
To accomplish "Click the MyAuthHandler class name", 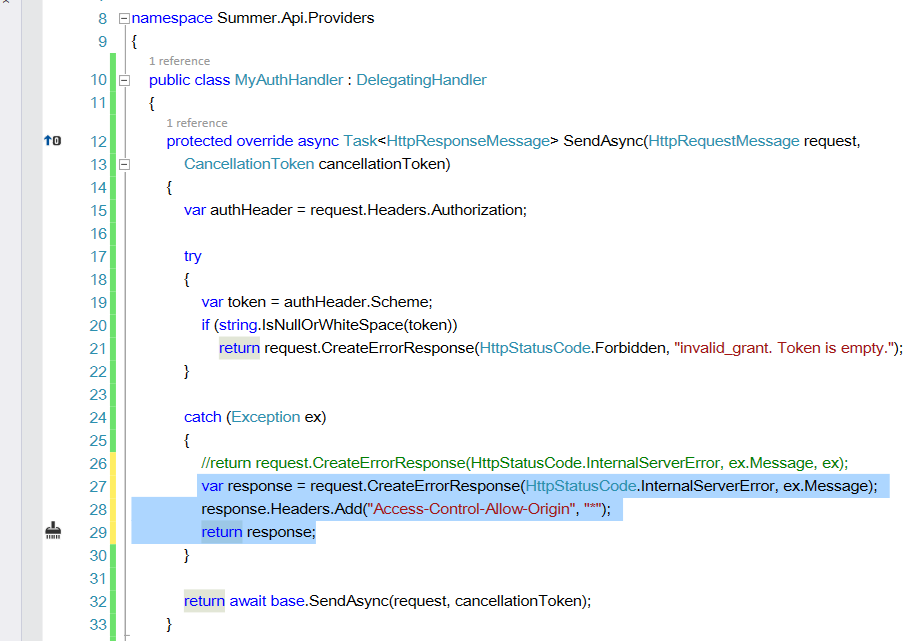I will tap(289, 80).
